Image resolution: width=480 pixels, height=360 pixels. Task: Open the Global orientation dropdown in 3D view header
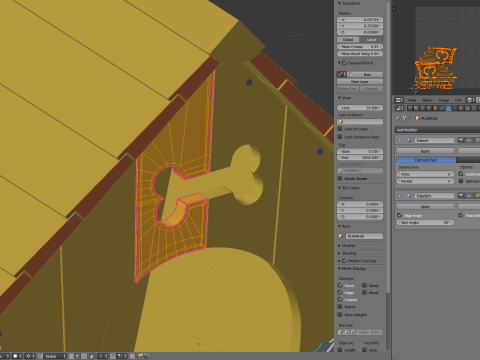[x=55, y=356]
